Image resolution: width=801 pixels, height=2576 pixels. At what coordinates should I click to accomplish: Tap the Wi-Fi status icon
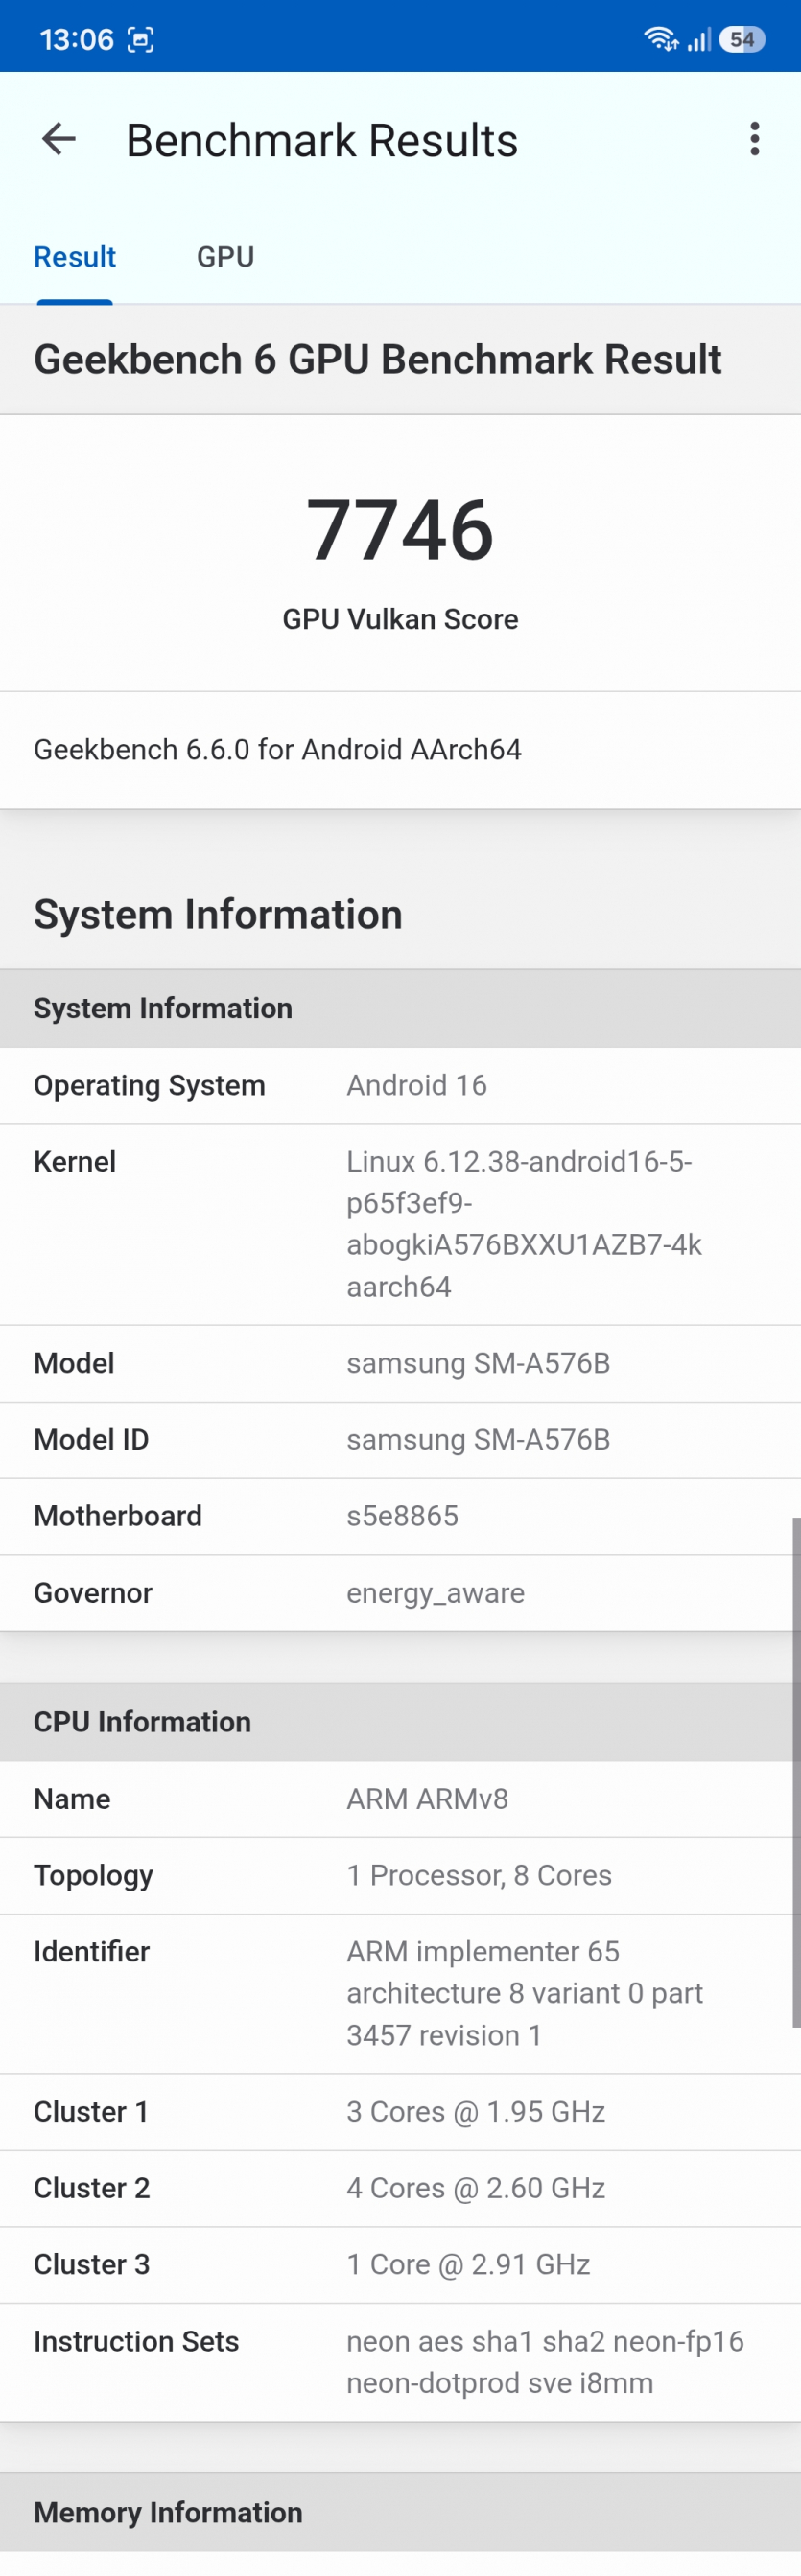pos(660,39)
